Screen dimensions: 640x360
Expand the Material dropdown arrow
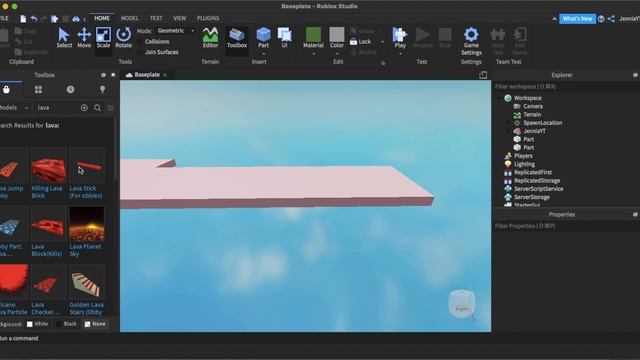pos(313,54)
